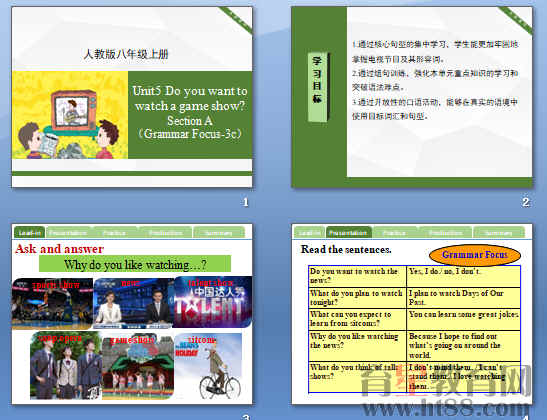Open the Lead-in tab on slide 3
Viewport: 547px width, 420px height.
29,232
